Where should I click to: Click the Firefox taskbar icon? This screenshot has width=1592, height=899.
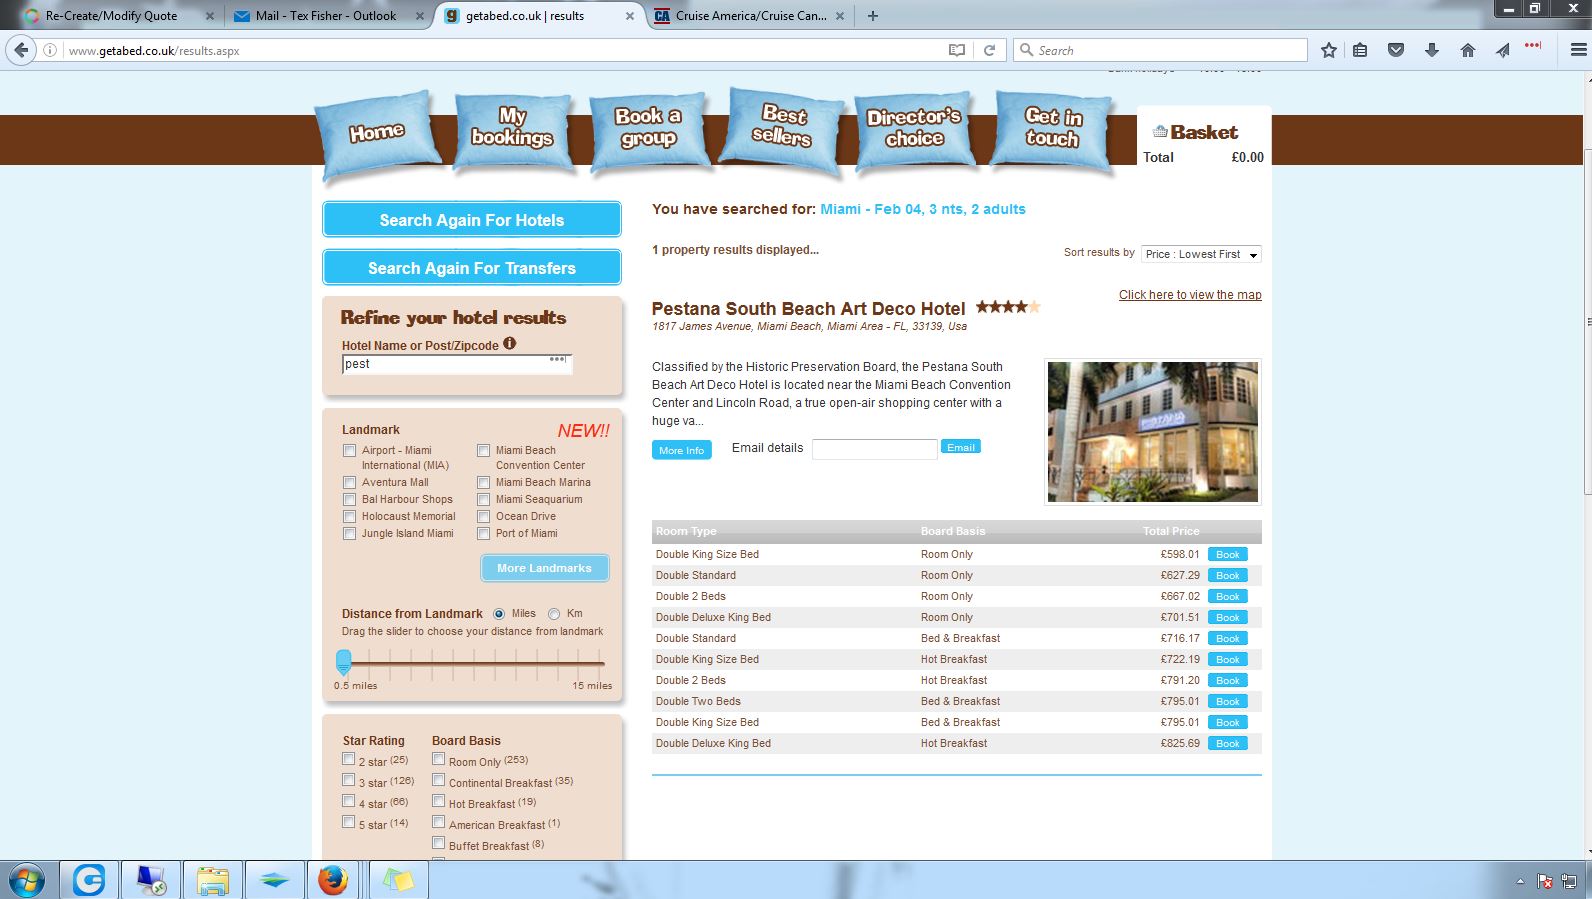(x=334, y=880)
